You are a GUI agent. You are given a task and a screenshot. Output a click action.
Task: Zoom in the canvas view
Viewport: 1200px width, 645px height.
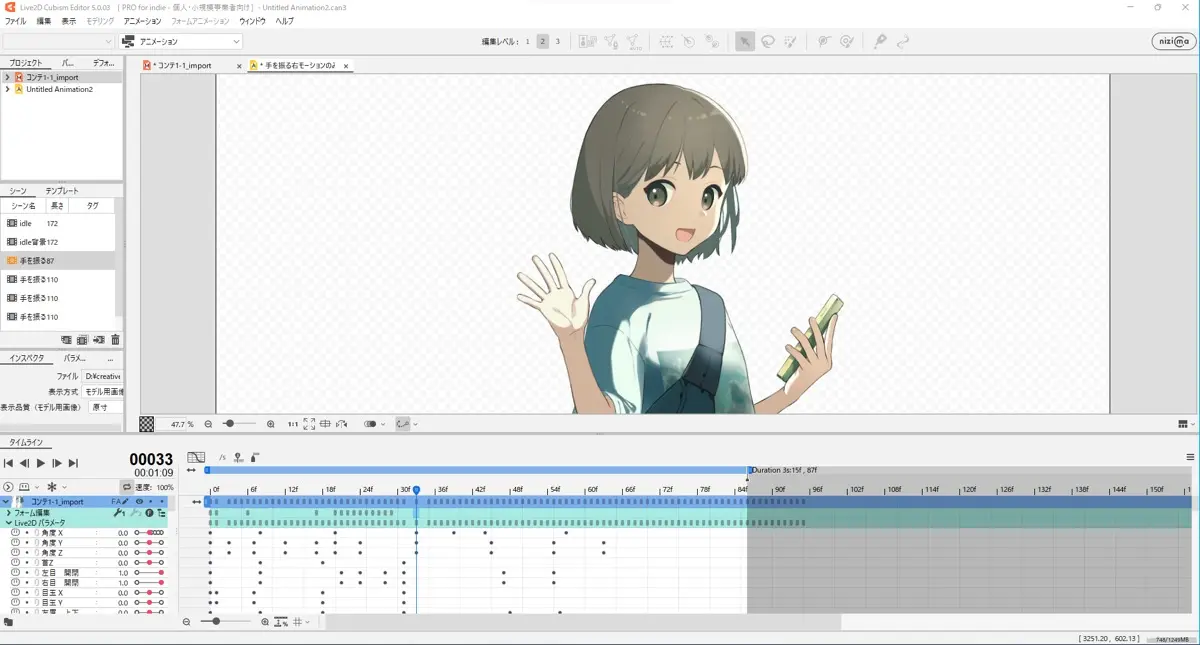[x=270, y=424]
